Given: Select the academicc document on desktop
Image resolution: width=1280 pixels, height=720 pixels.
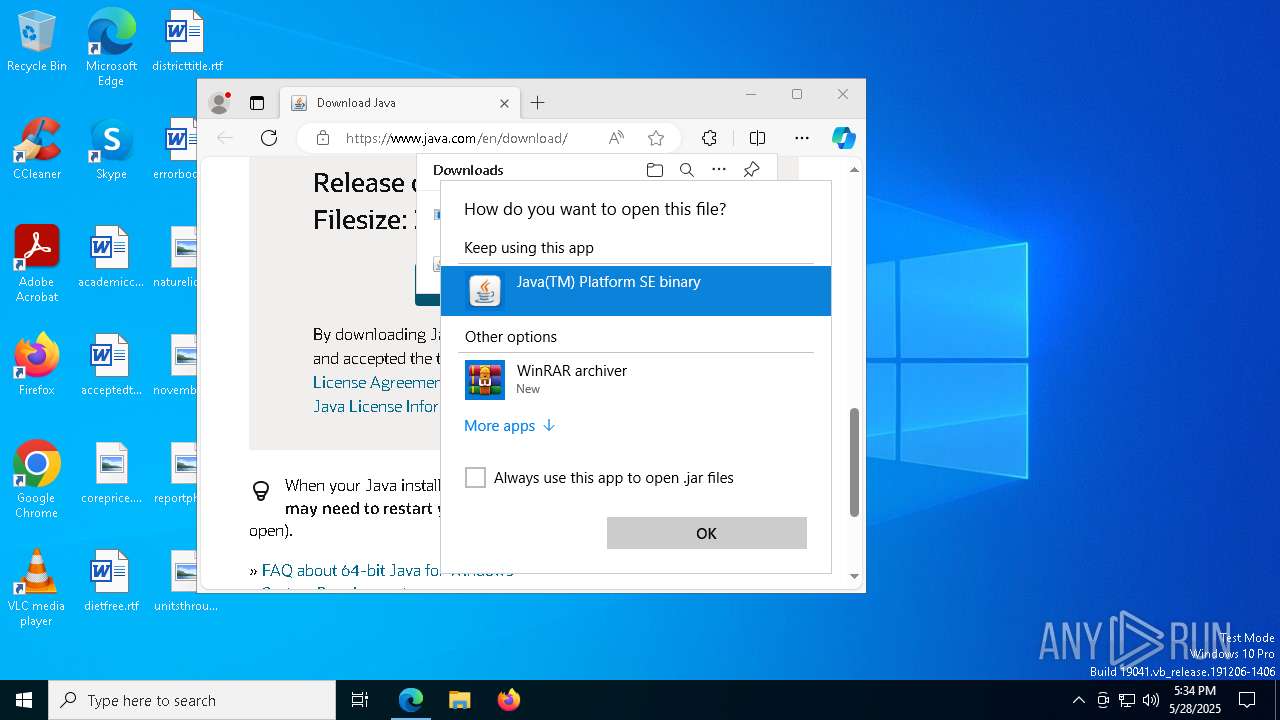Looking at the screenshot, I should click(111, 257).
